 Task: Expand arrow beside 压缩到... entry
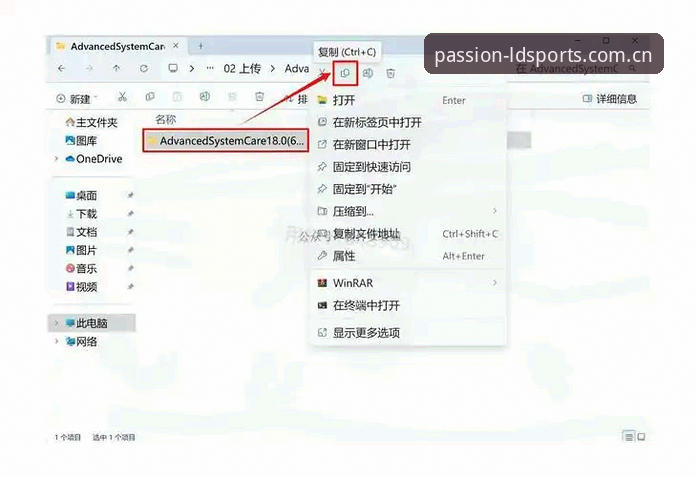coord(494,211)
